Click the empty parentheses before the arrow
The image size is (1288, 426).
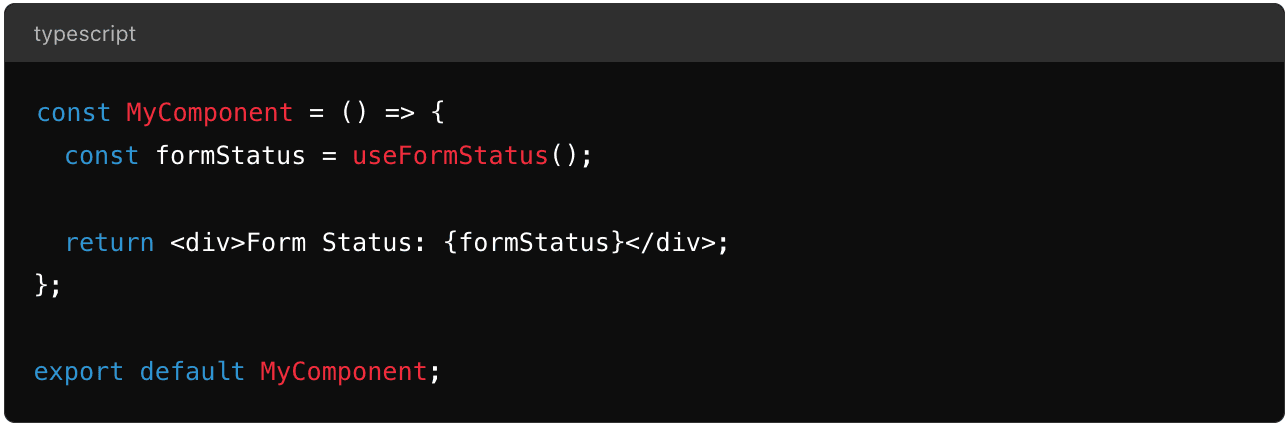(x=355, y=113)
